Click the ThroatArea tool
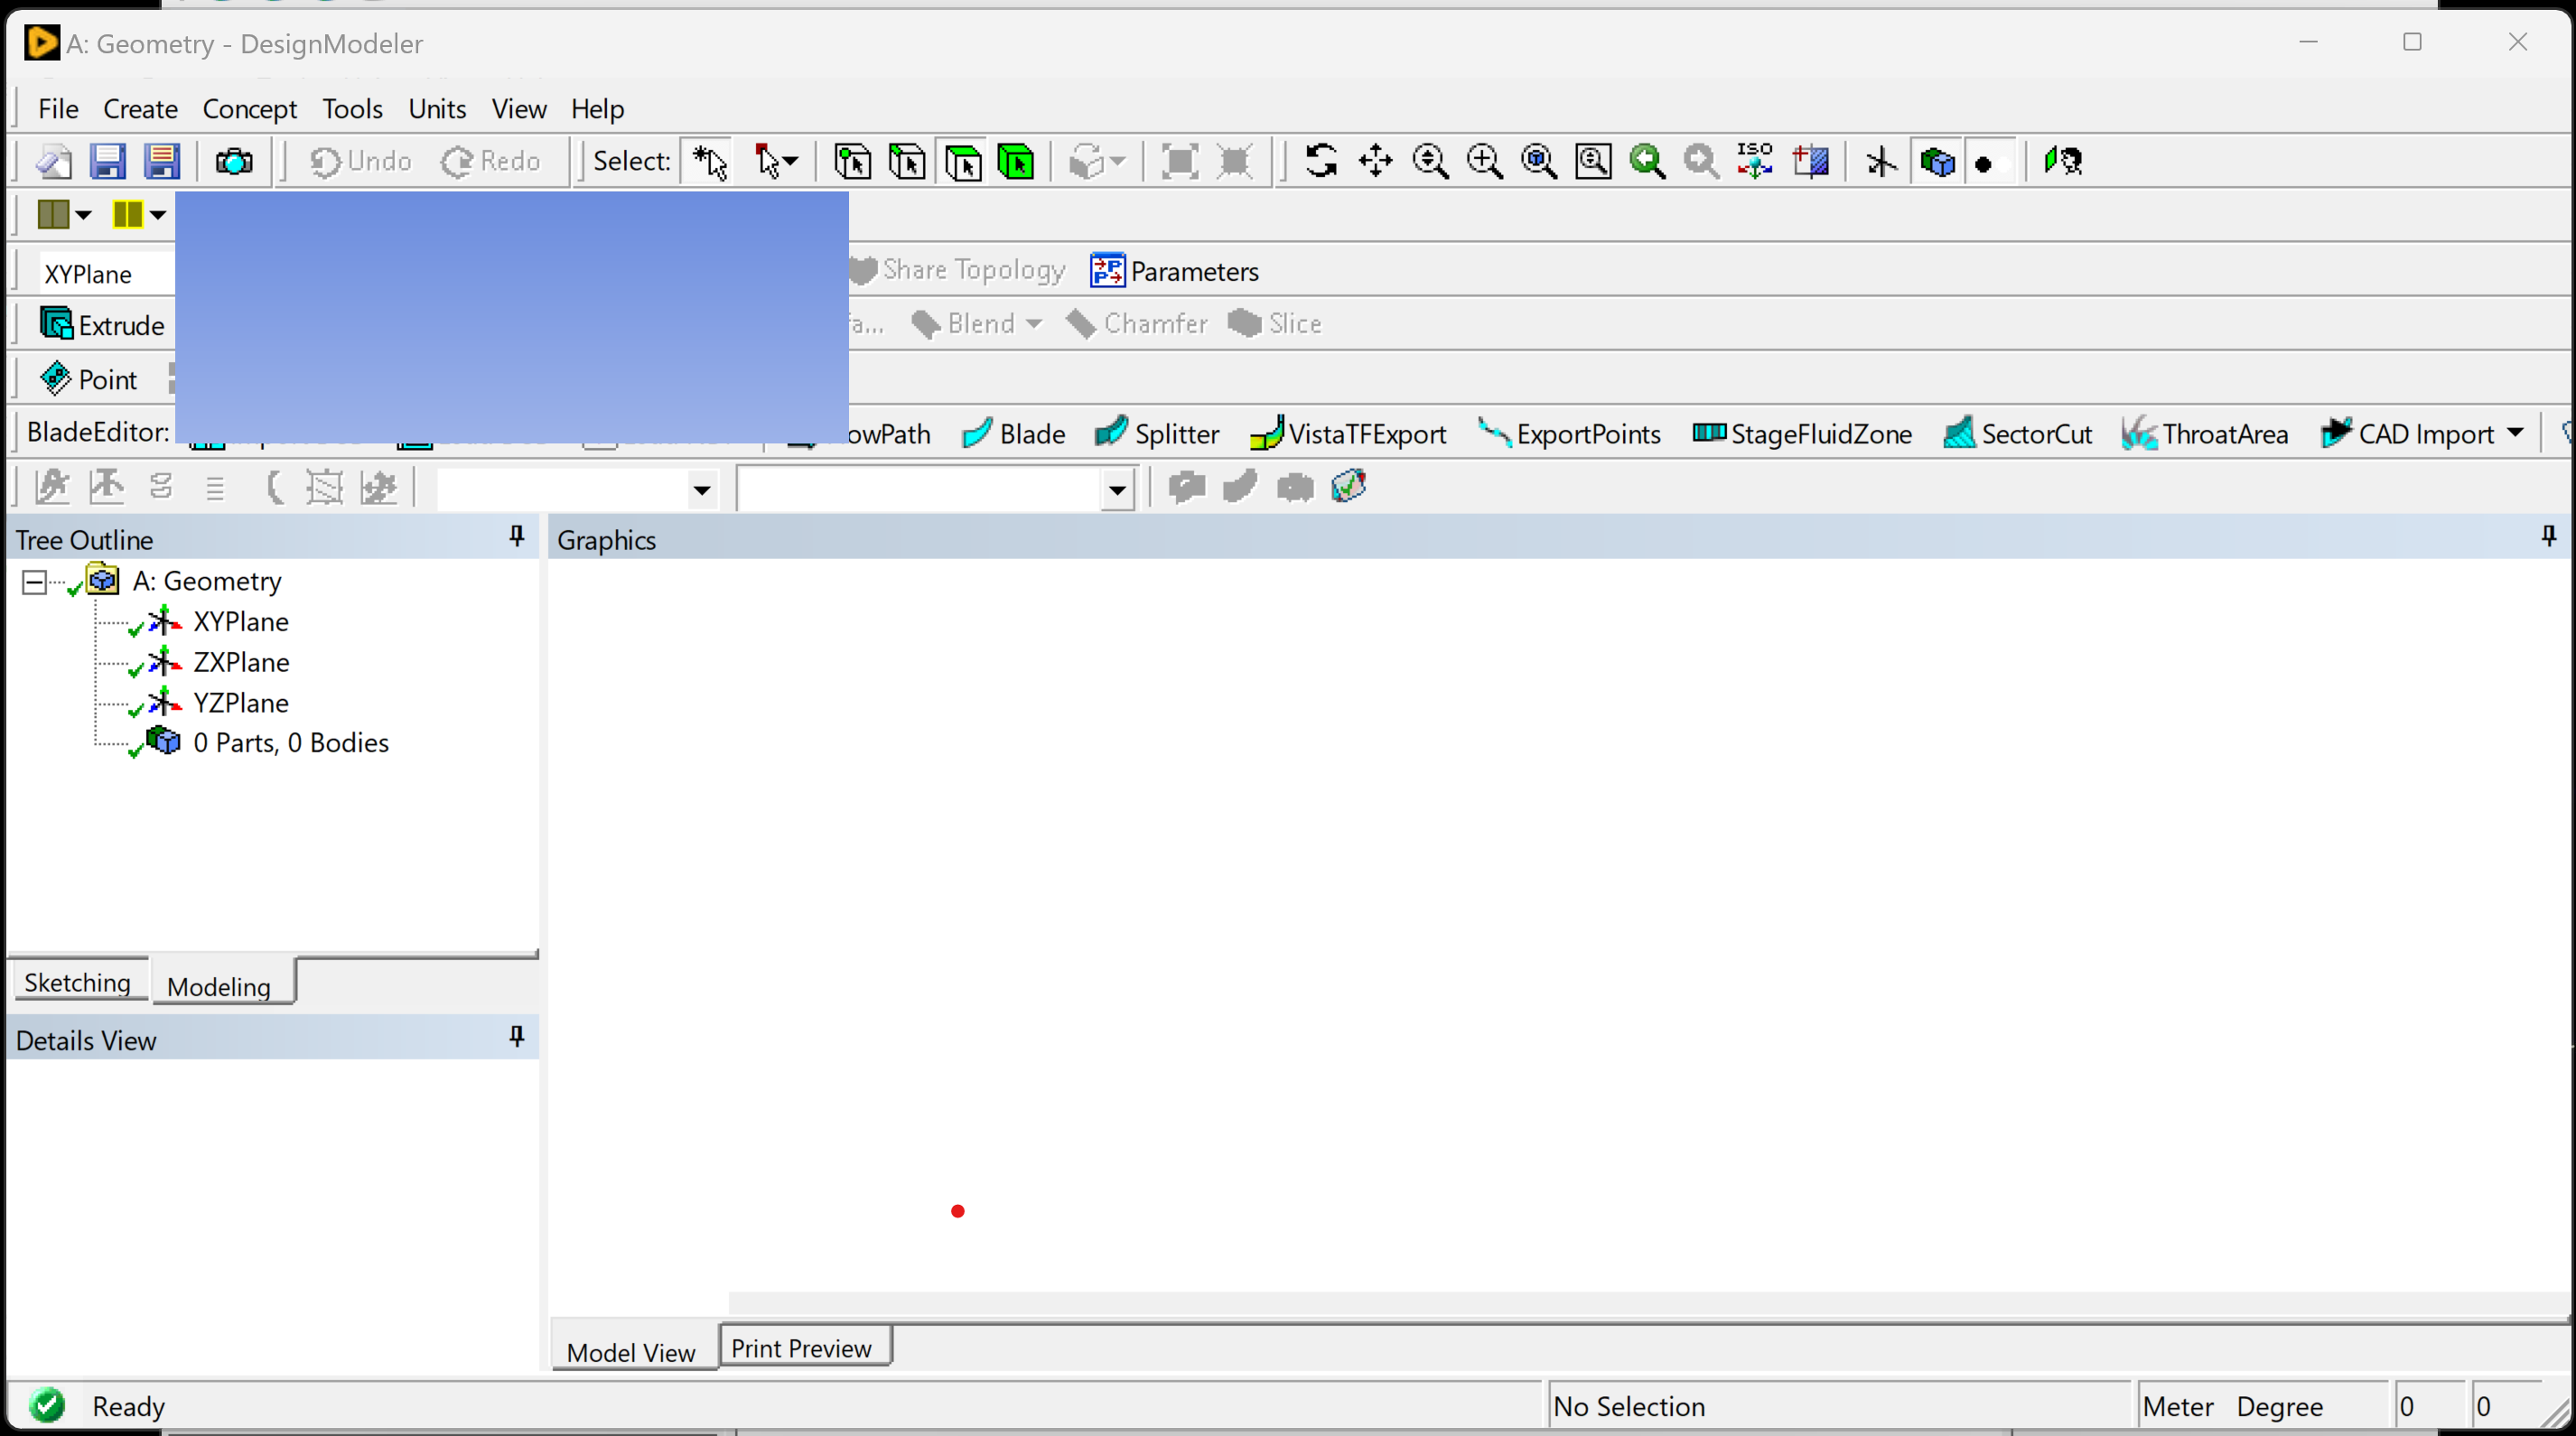 (2205, 434)
